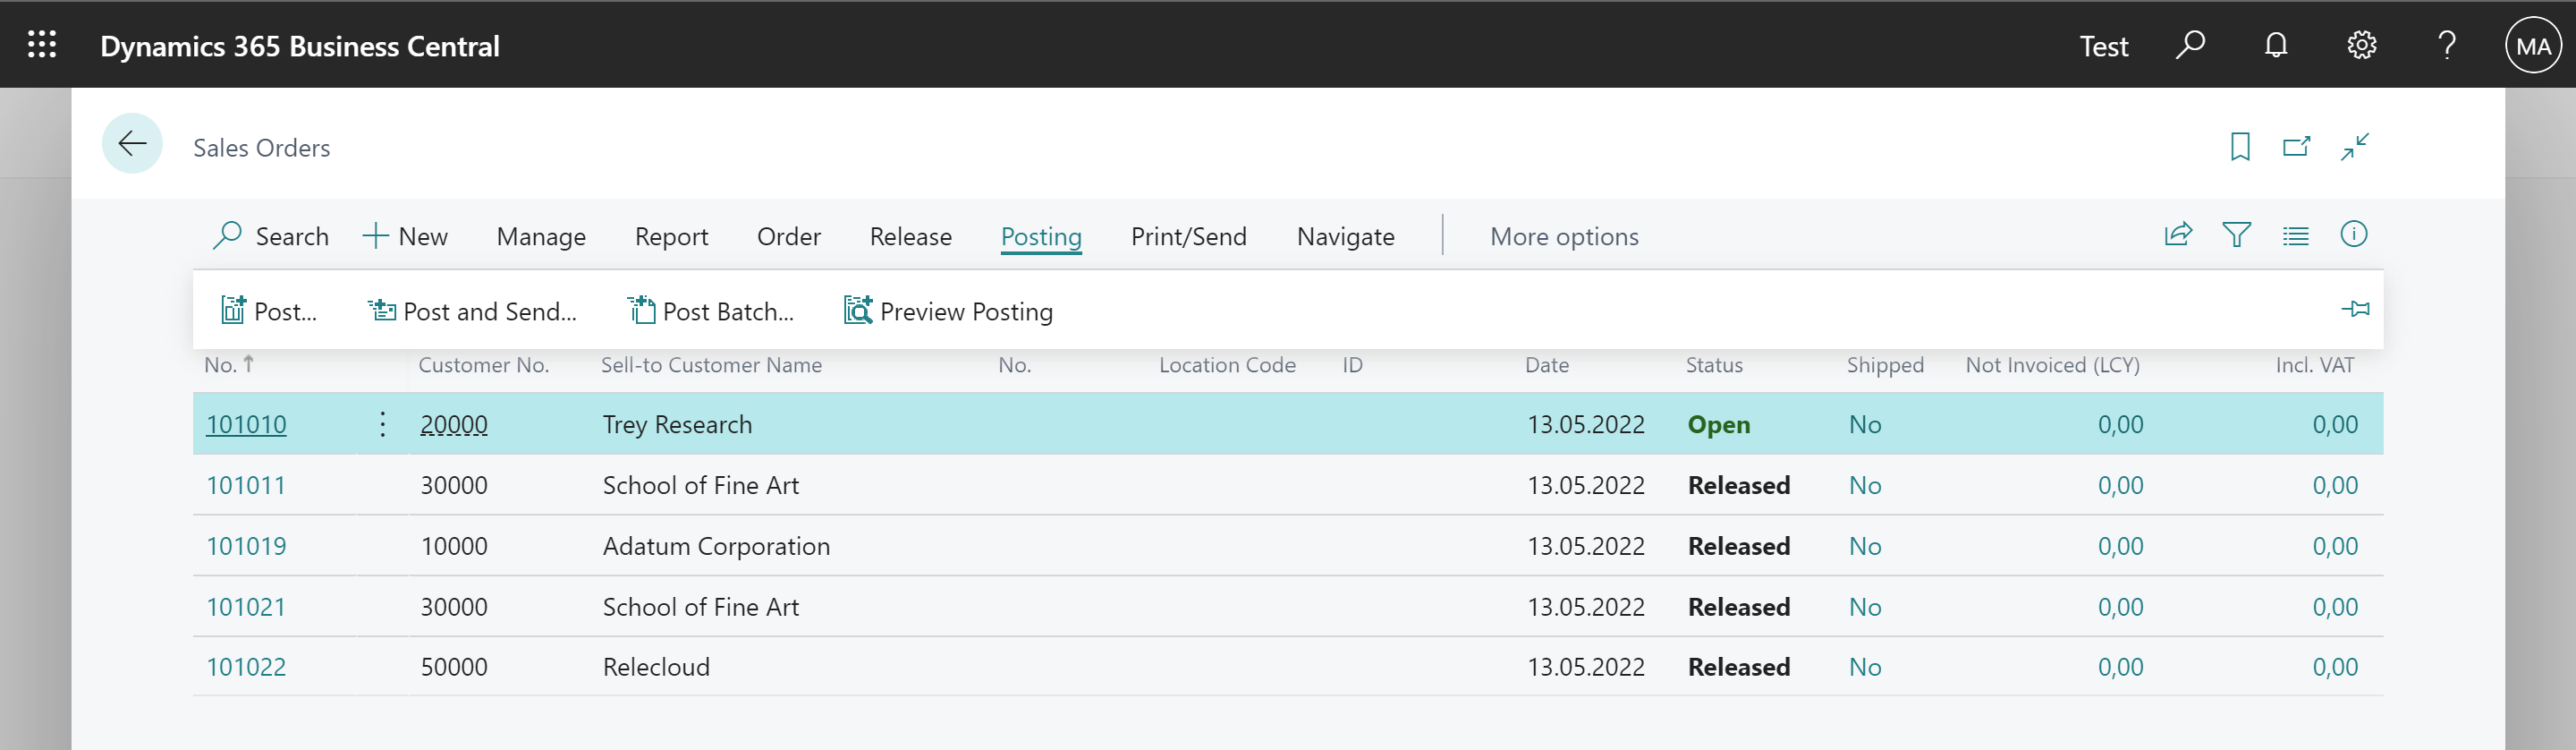Open the Report menu

pyautogui.click(x=671, y=237)
